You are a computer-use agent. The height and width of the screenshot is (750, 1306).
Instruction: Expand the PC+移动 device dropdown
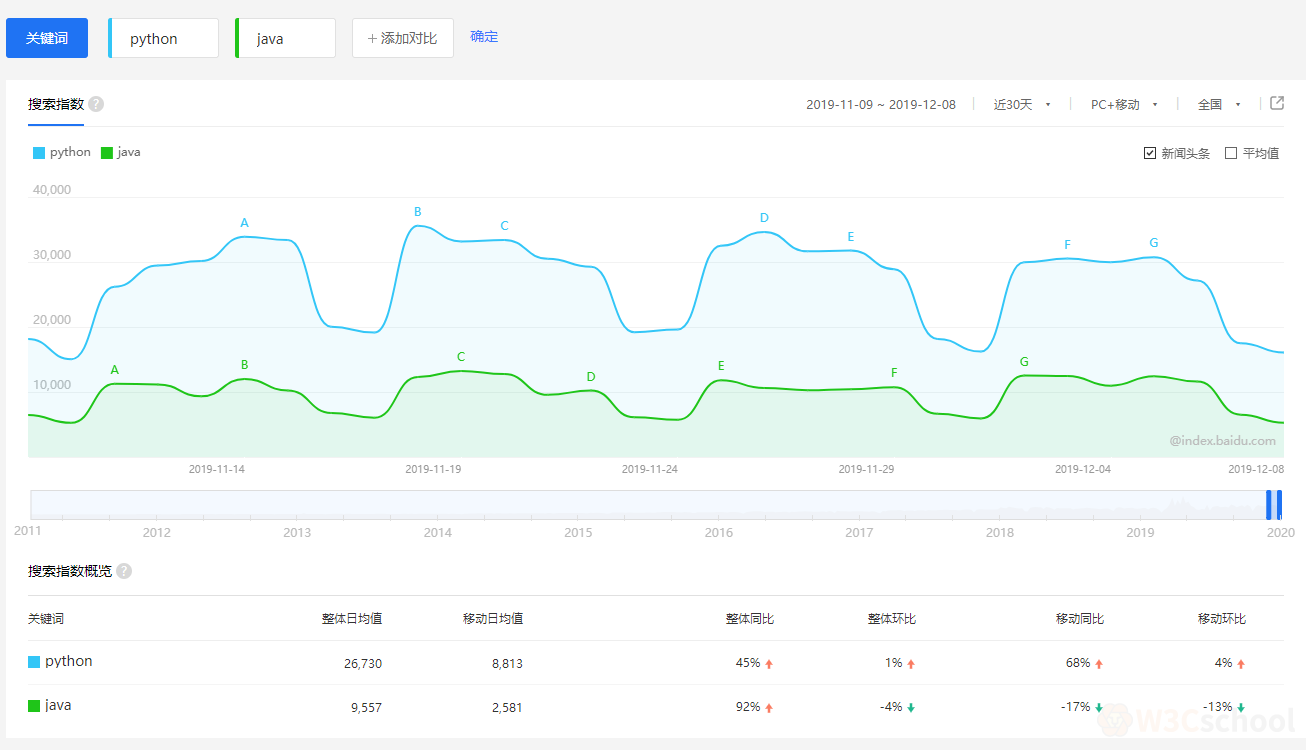point(1121,103)
